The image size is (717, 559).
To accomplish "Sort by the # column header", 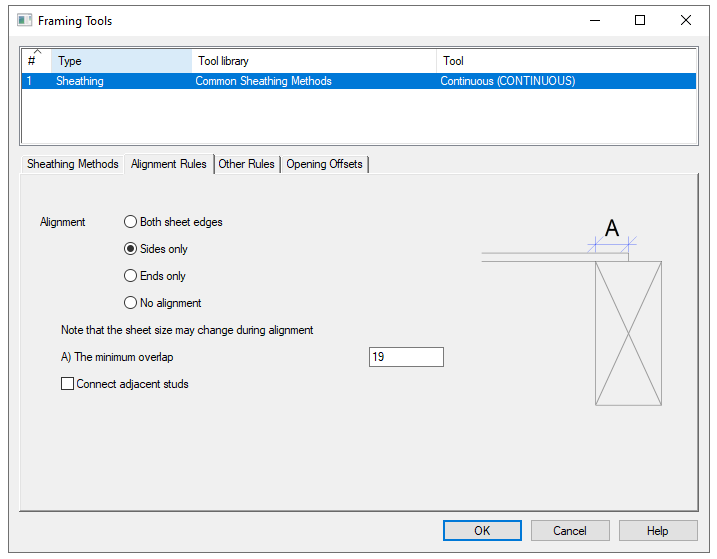I will tap(36, 61).
